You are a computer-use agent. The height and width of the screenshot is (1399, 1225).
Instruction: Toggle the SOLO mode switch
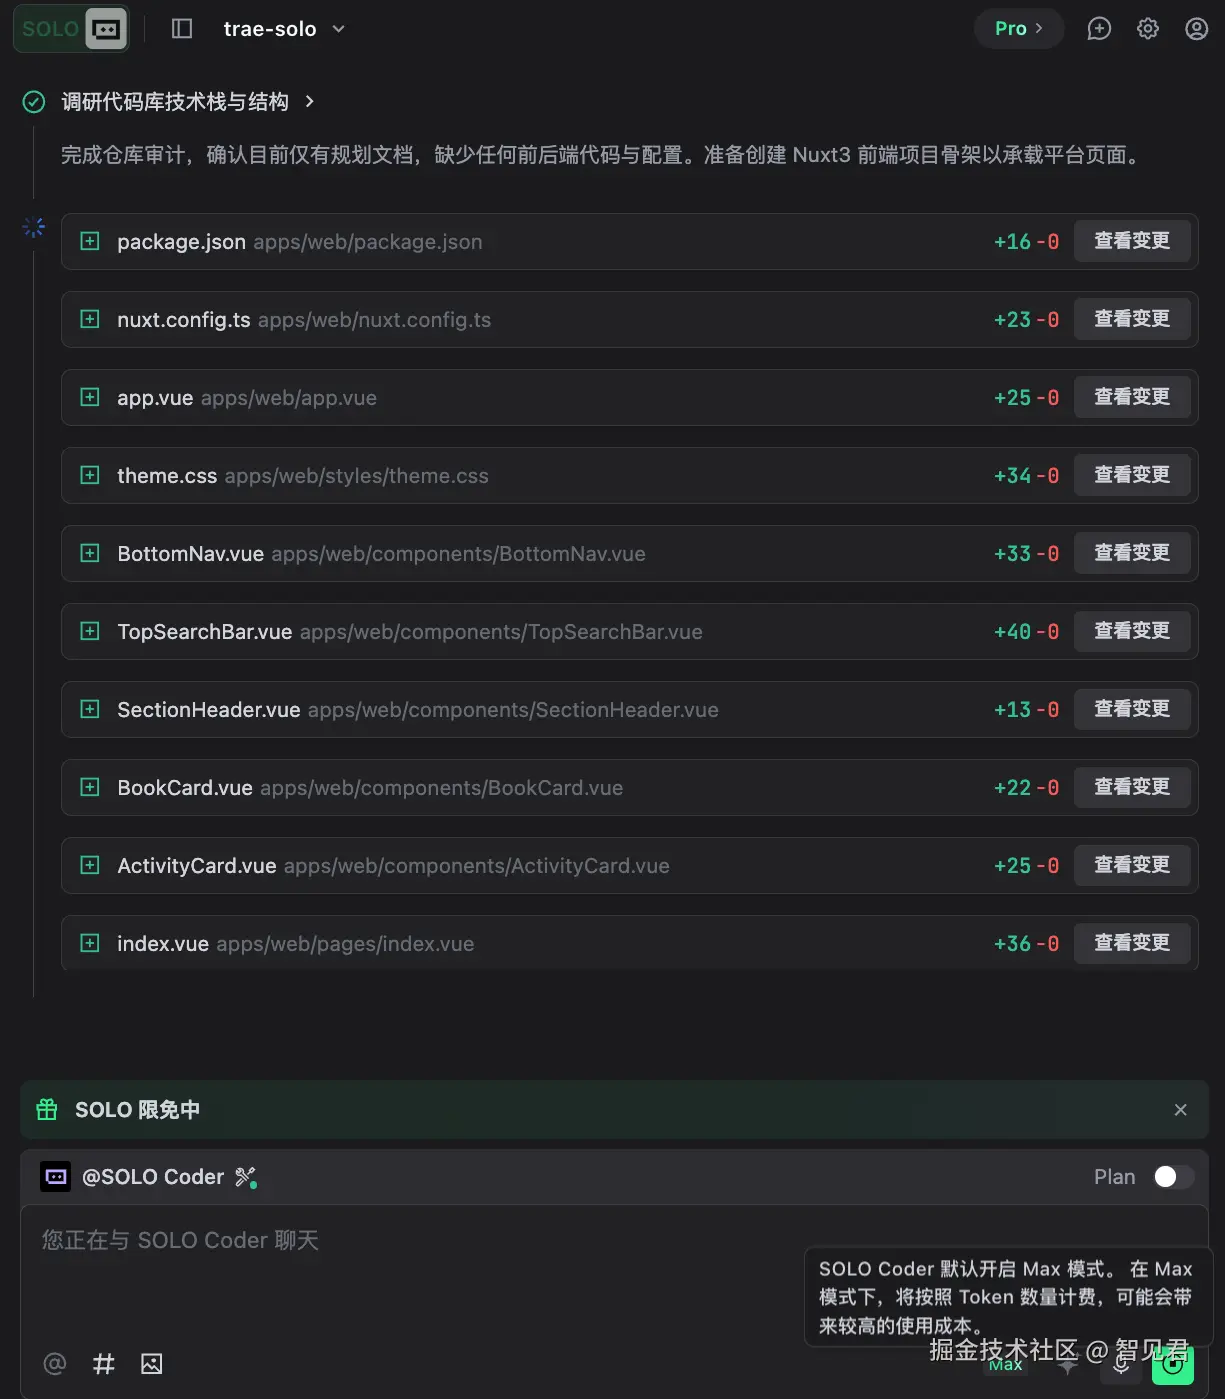click(71, 29)
